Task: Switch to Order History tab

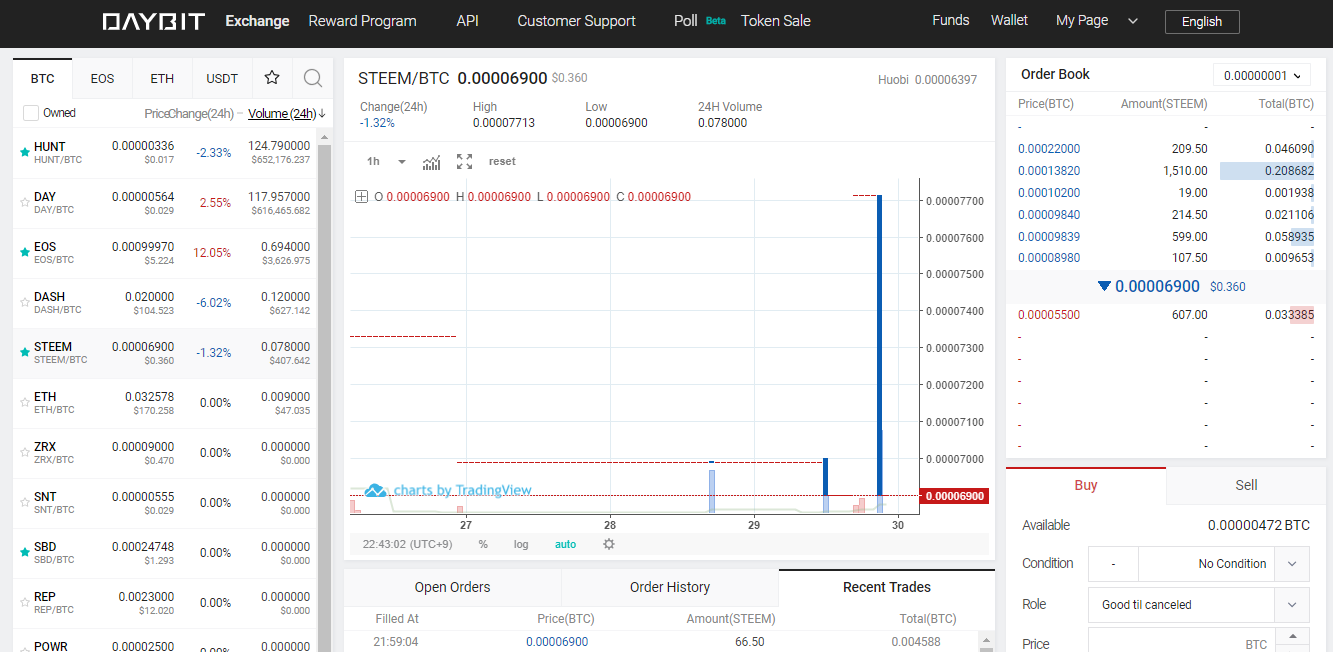Action: pyautogui.click(x=670, y=587)
